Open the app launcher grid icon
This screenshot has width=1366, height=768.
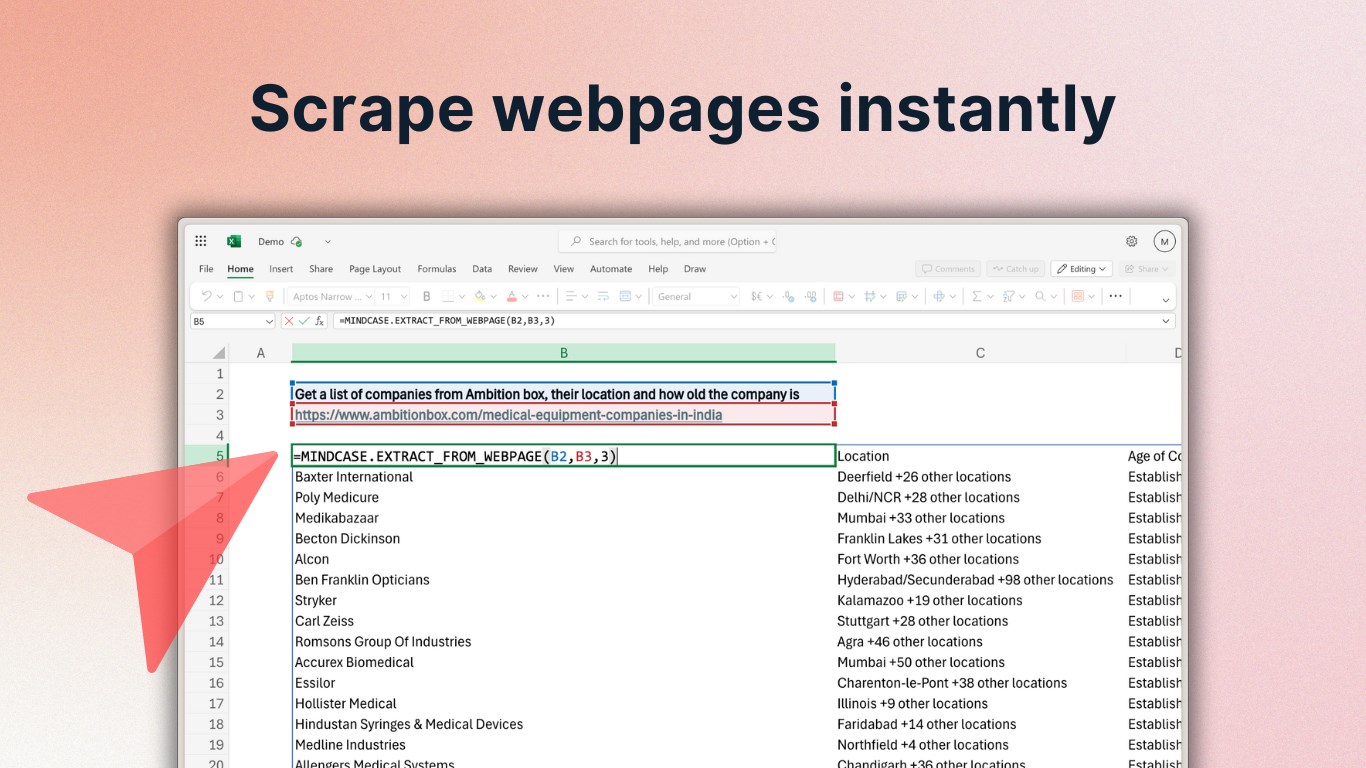coord(201,241)
